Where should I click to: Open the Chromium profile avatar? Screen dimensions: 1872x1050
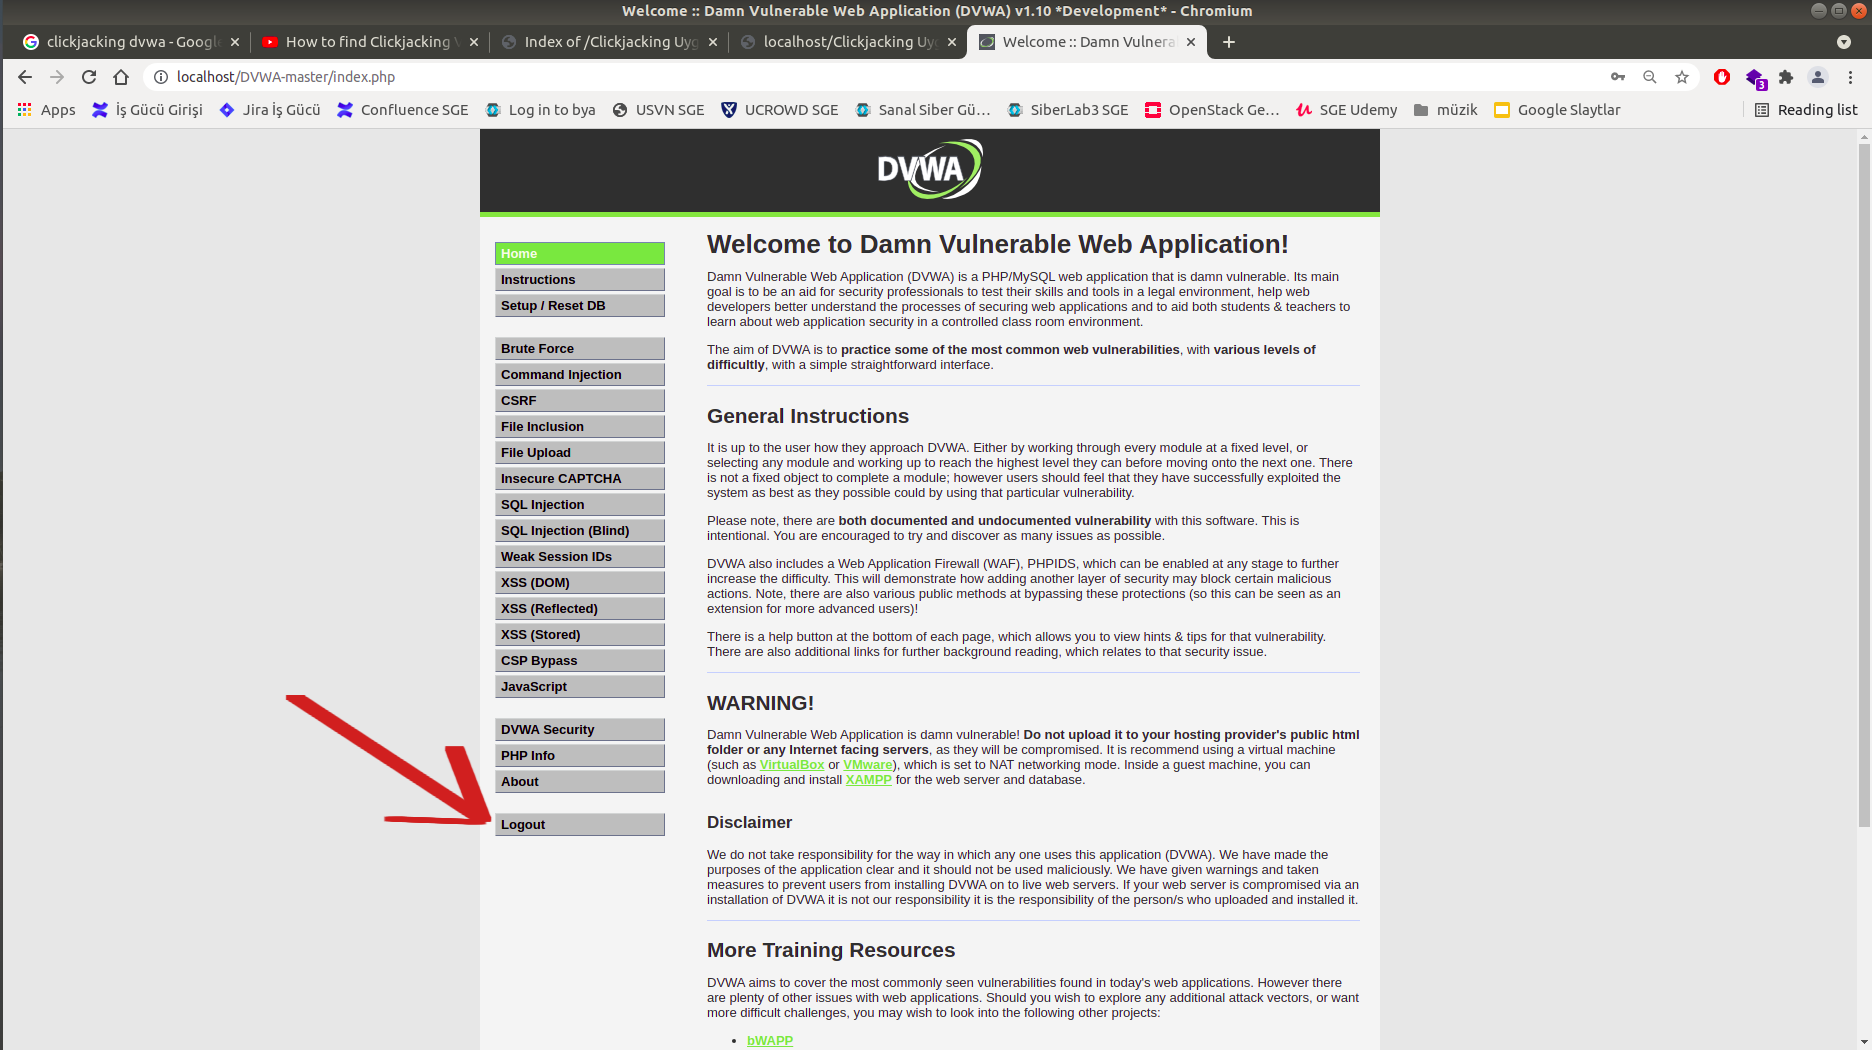point(1818,77)
